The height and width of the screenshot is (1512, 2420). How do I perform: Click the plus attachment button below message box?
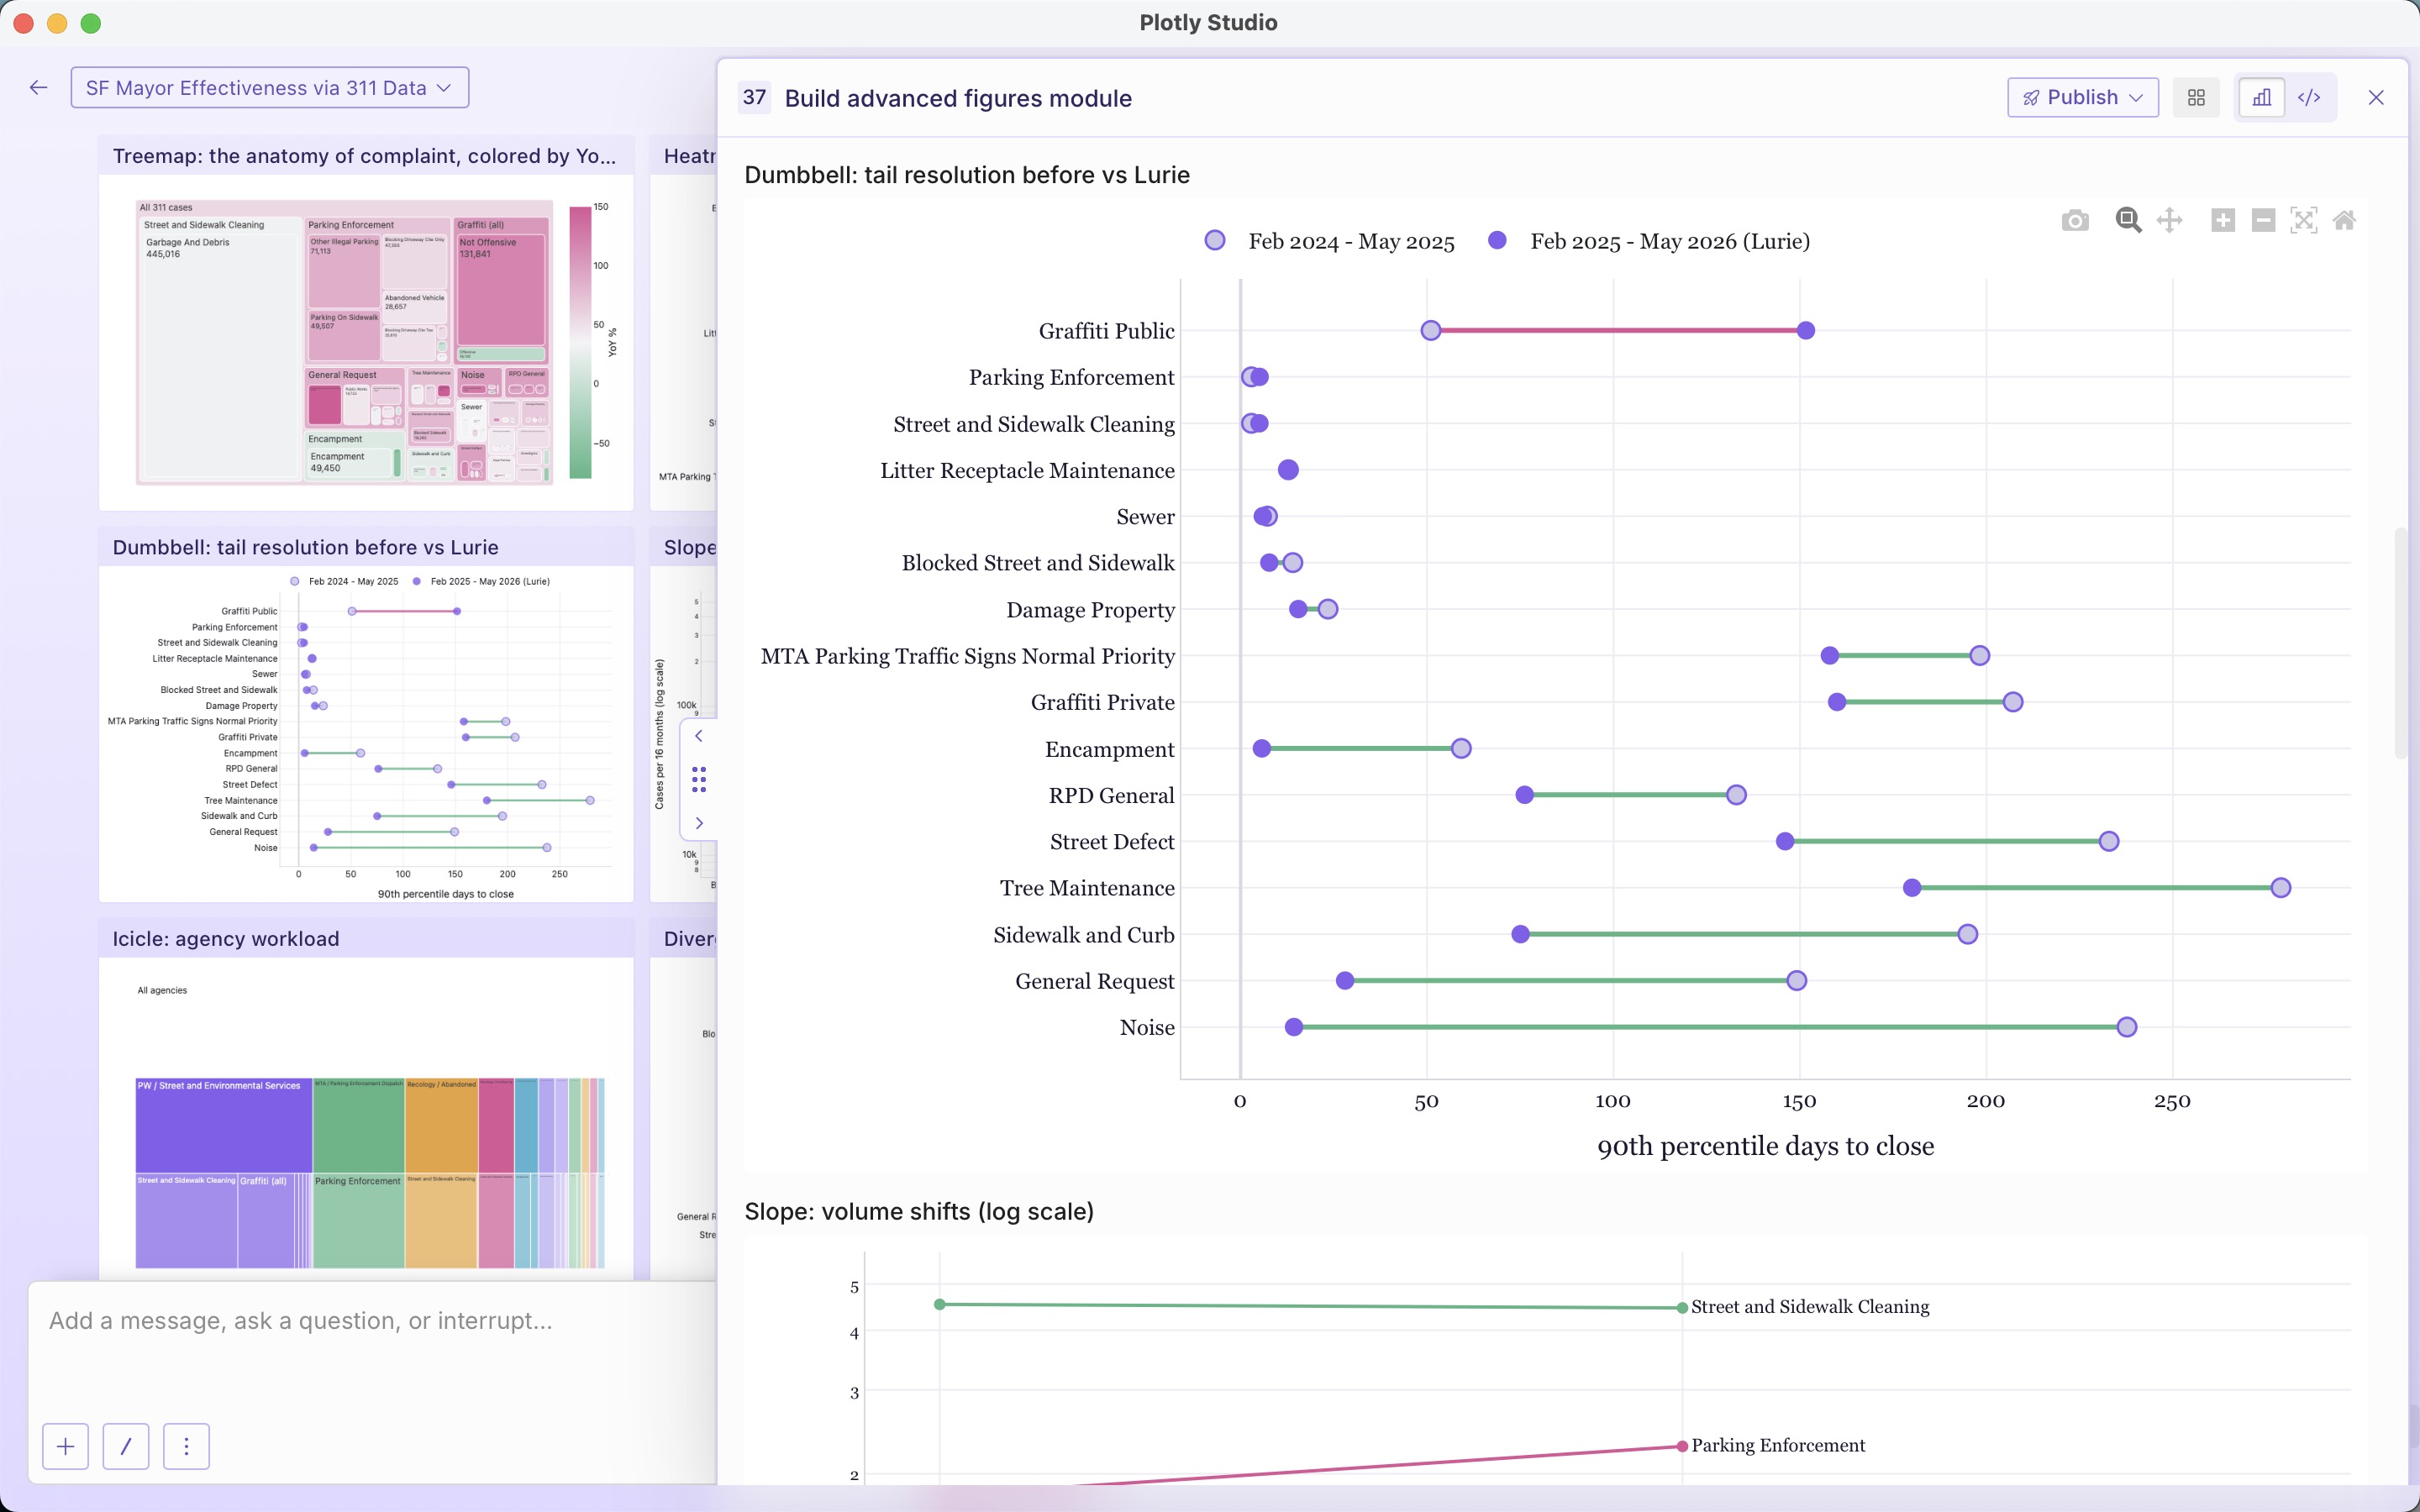(65, 1446)
